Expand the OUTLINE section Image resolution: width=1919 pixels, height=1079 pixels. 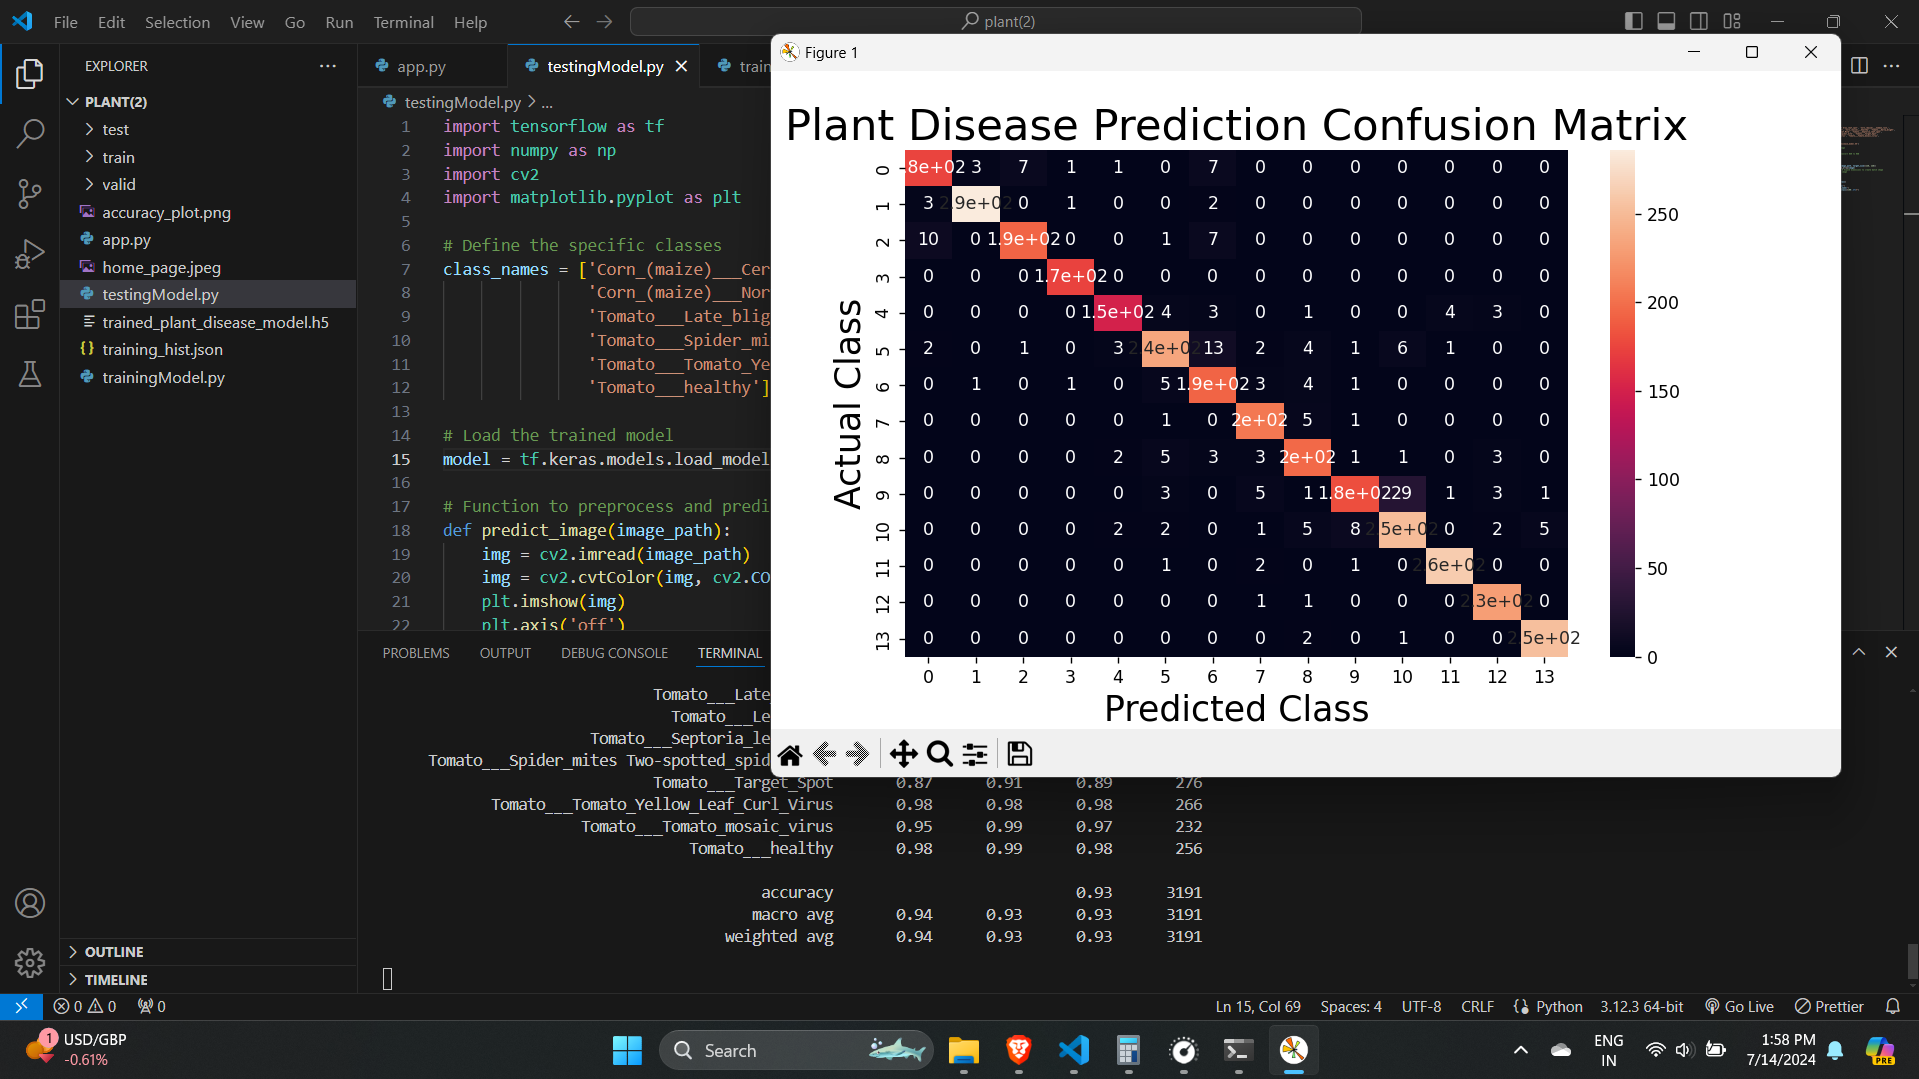(x=114, y=952)
